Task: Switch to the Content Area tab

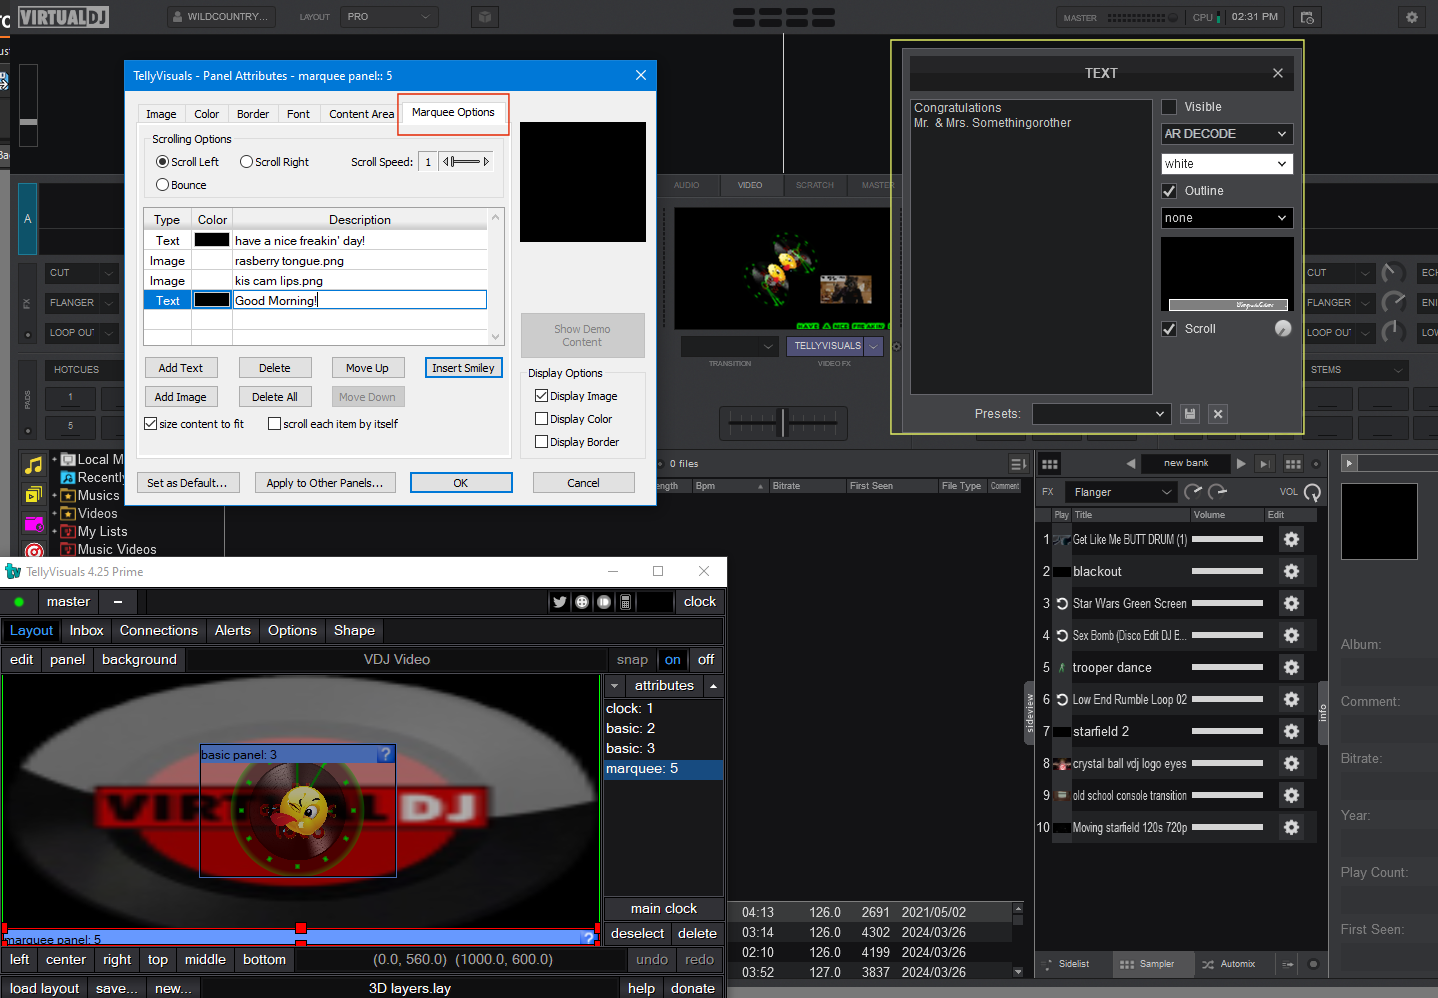Action: [362, 114]
